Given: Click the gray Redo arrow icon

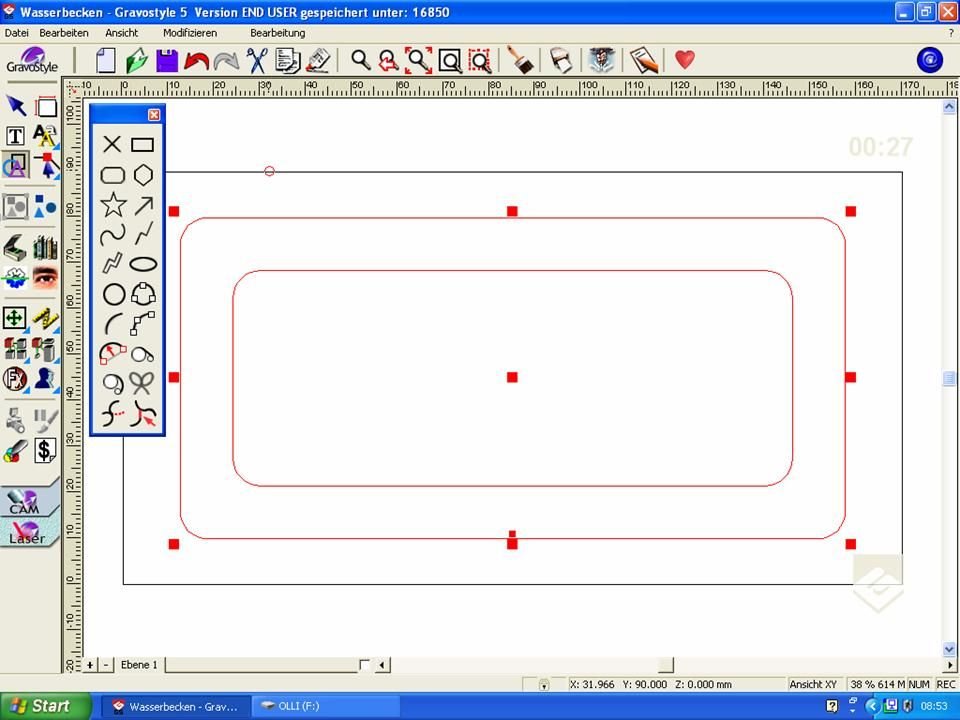Looking at the screenshot, I should point(227,61).
